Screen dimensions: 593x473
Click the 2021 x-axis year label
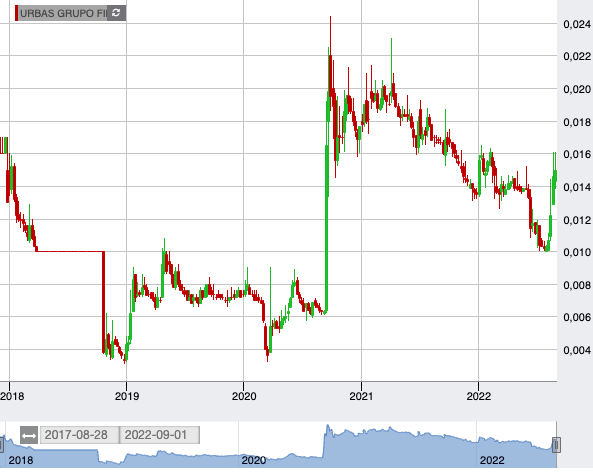361,396
